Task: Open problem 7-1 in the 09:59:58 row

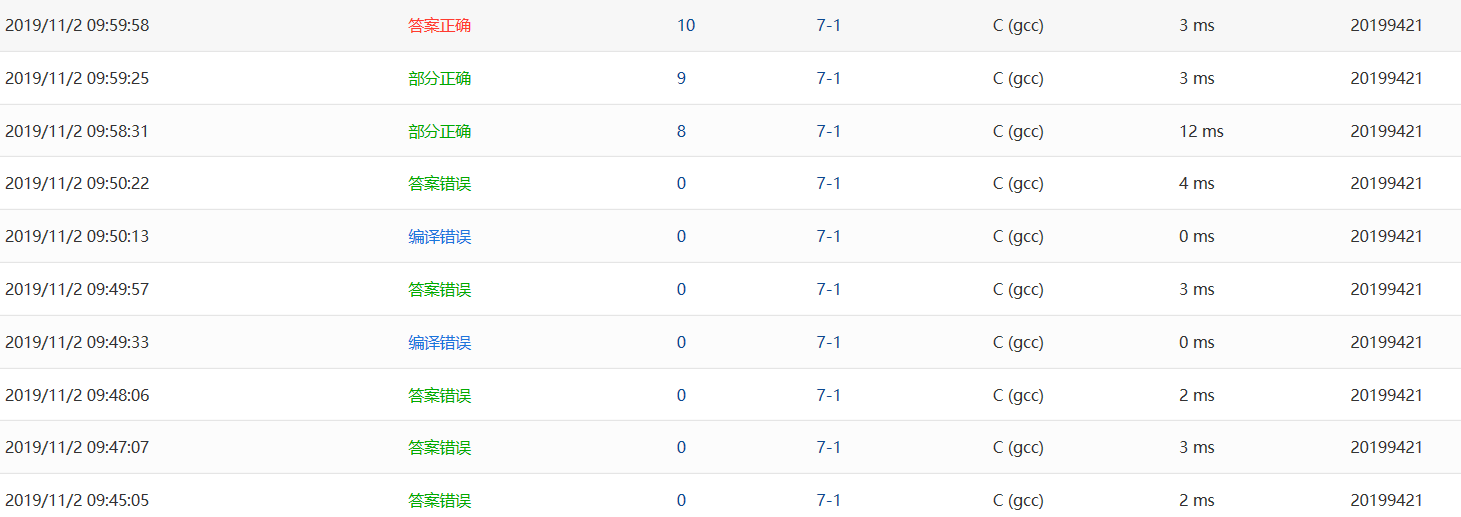Action: 828,26
